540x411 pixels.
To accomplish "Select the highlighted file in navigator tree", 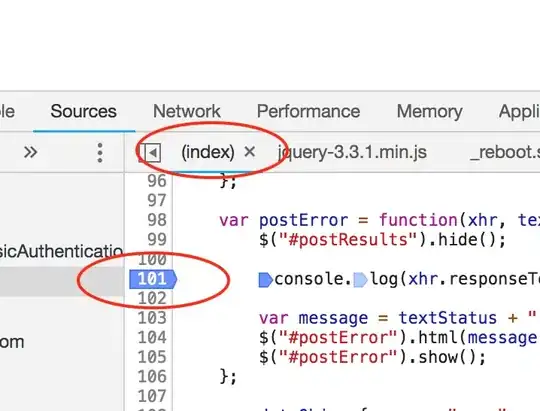I will tap(62, 281).
